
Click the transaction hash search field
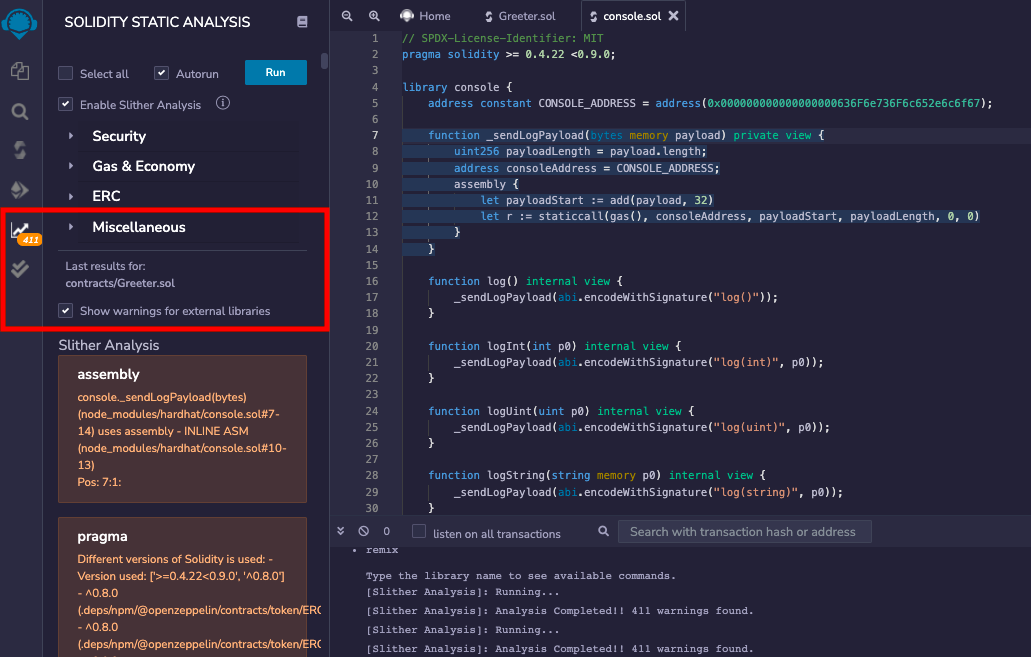(744, 531)
